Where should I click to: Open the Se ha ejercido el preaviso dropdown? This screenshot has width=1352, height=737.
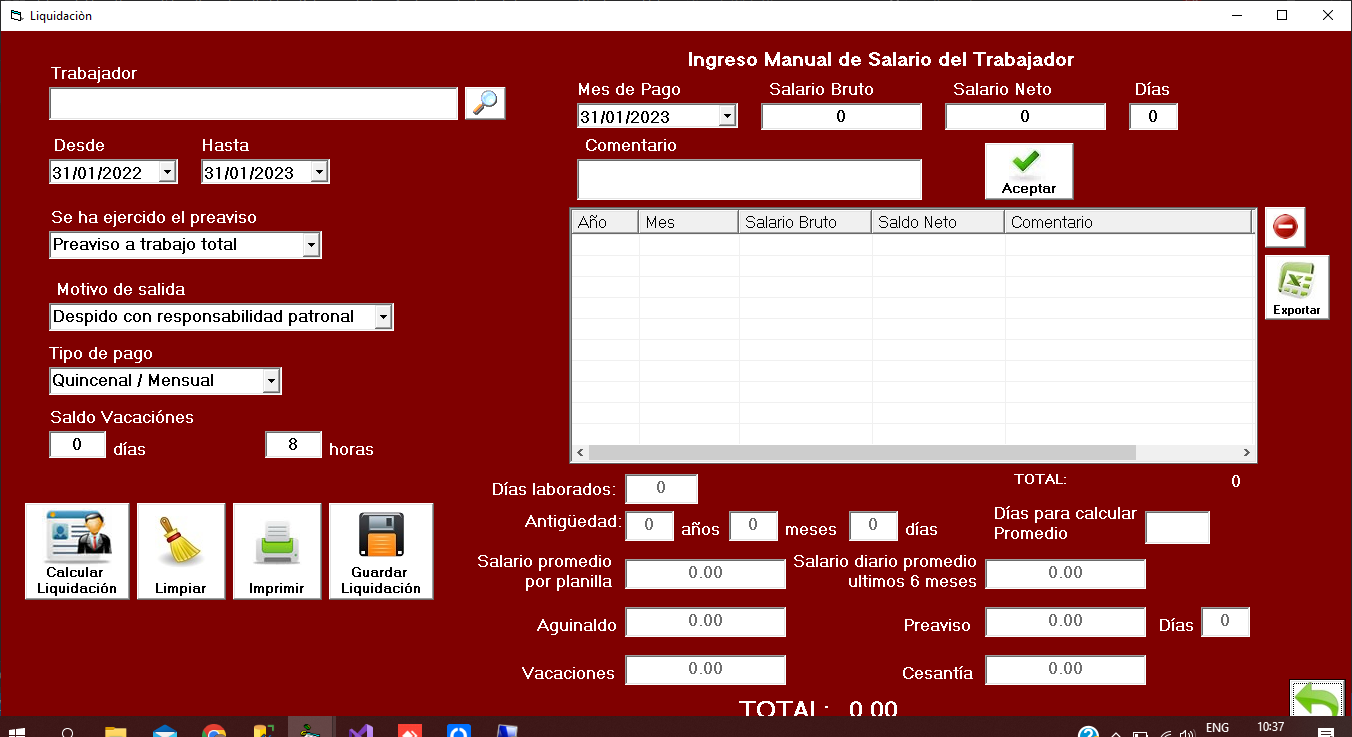pyautogui.click(x=310, y=245)
